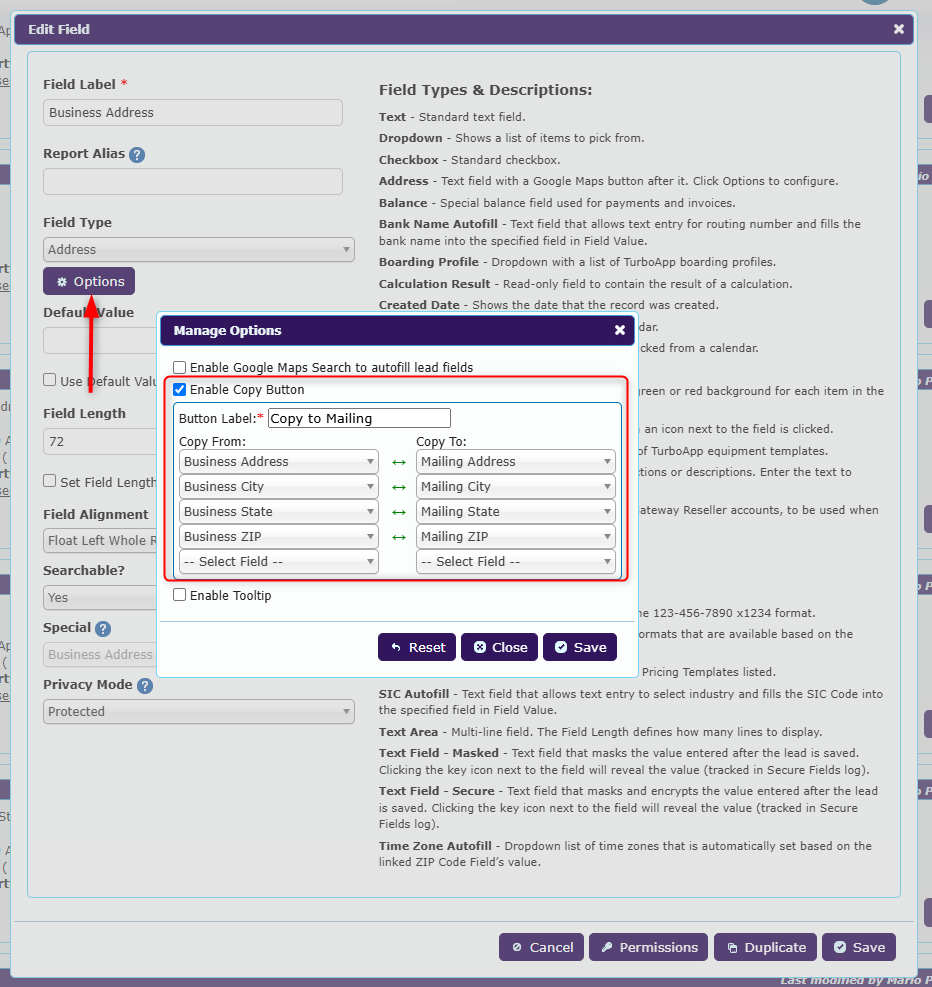Save the Edit Field dialog

(x=859, y=947)
